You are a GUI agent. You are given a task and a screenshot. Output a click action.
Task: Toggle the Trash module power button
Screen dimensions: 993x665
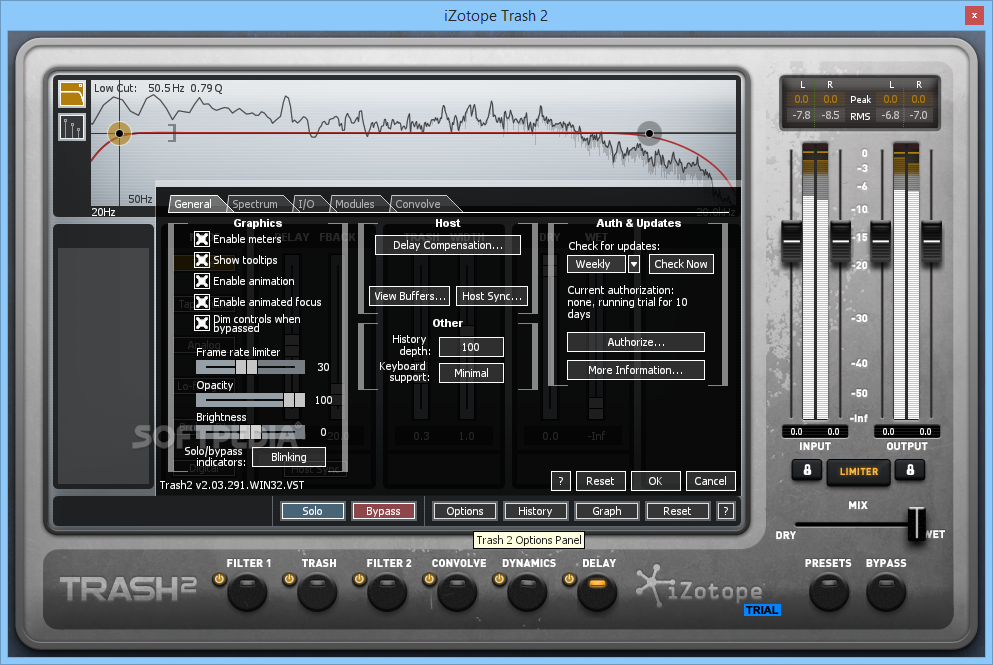tap(289, 579)
